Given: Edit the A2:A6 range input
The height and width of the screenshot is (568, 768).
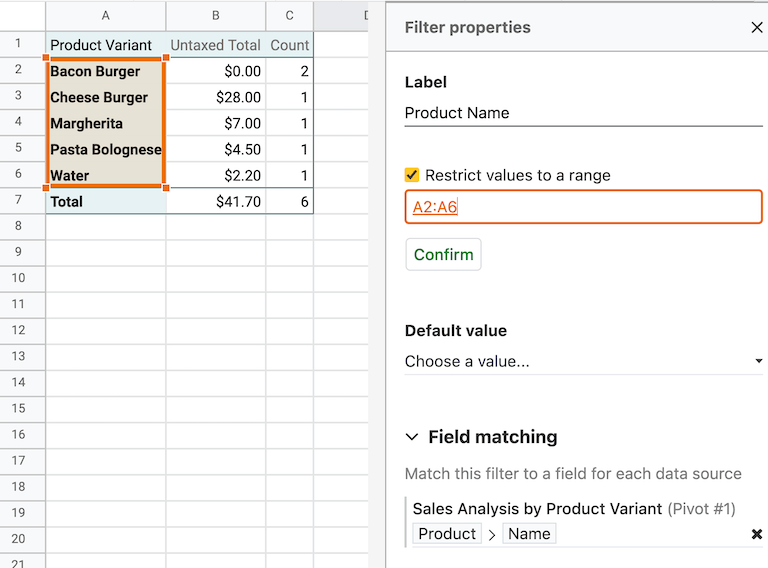Looking at the screenshot, I should 583,207.
